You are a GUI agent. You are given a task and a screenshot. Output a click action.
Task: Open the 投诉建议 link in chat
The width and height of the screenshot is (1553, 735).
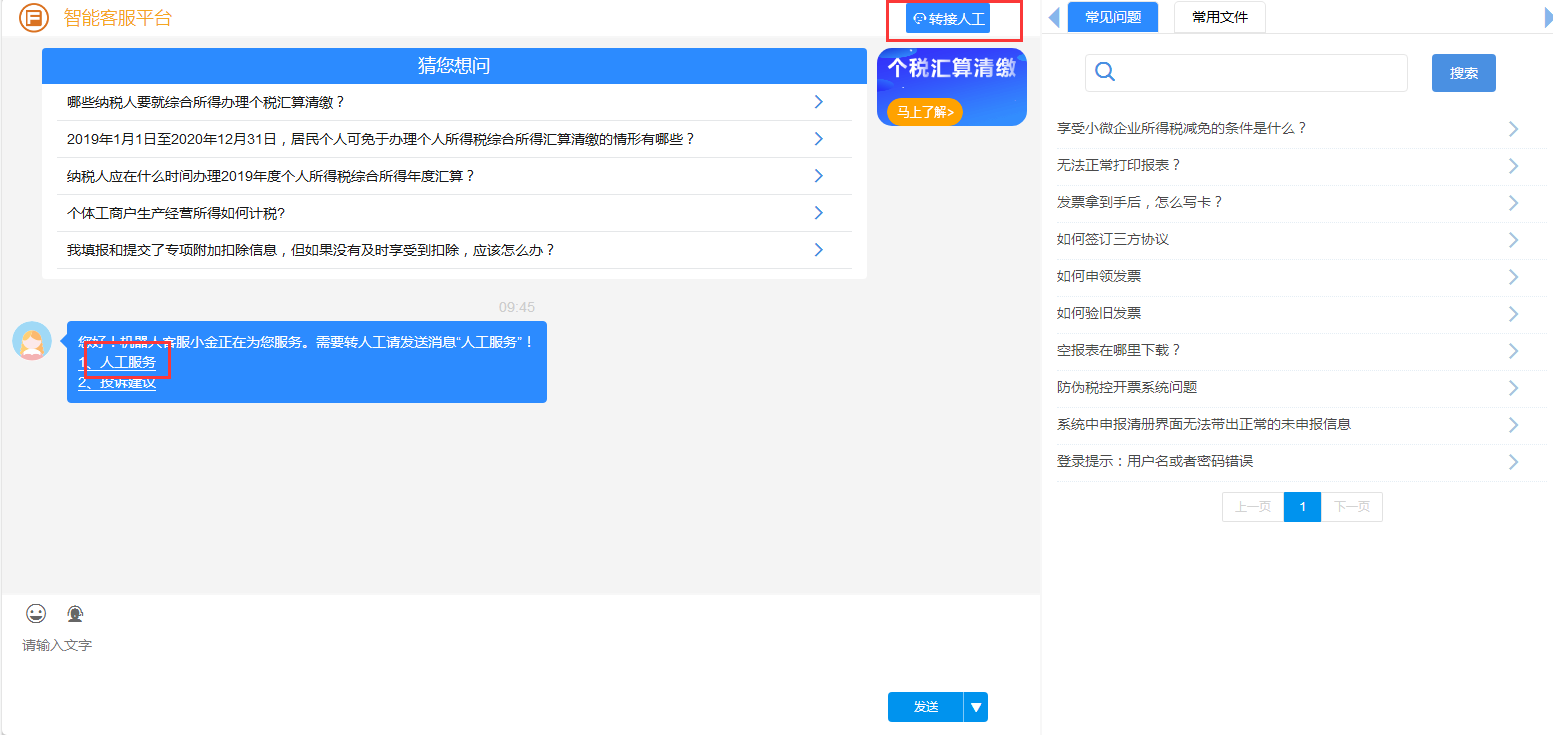coord(127,383)
